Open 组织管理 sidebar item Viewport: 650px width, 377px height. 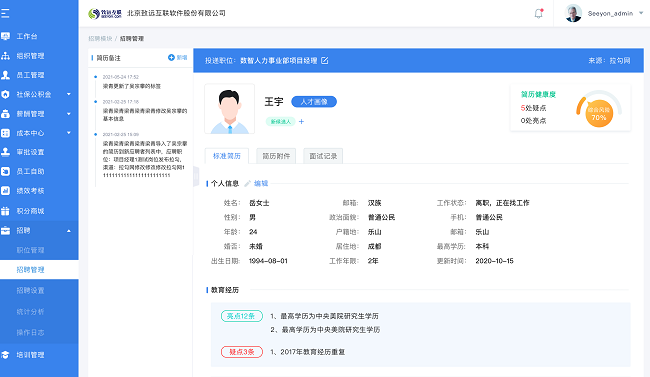30,56
